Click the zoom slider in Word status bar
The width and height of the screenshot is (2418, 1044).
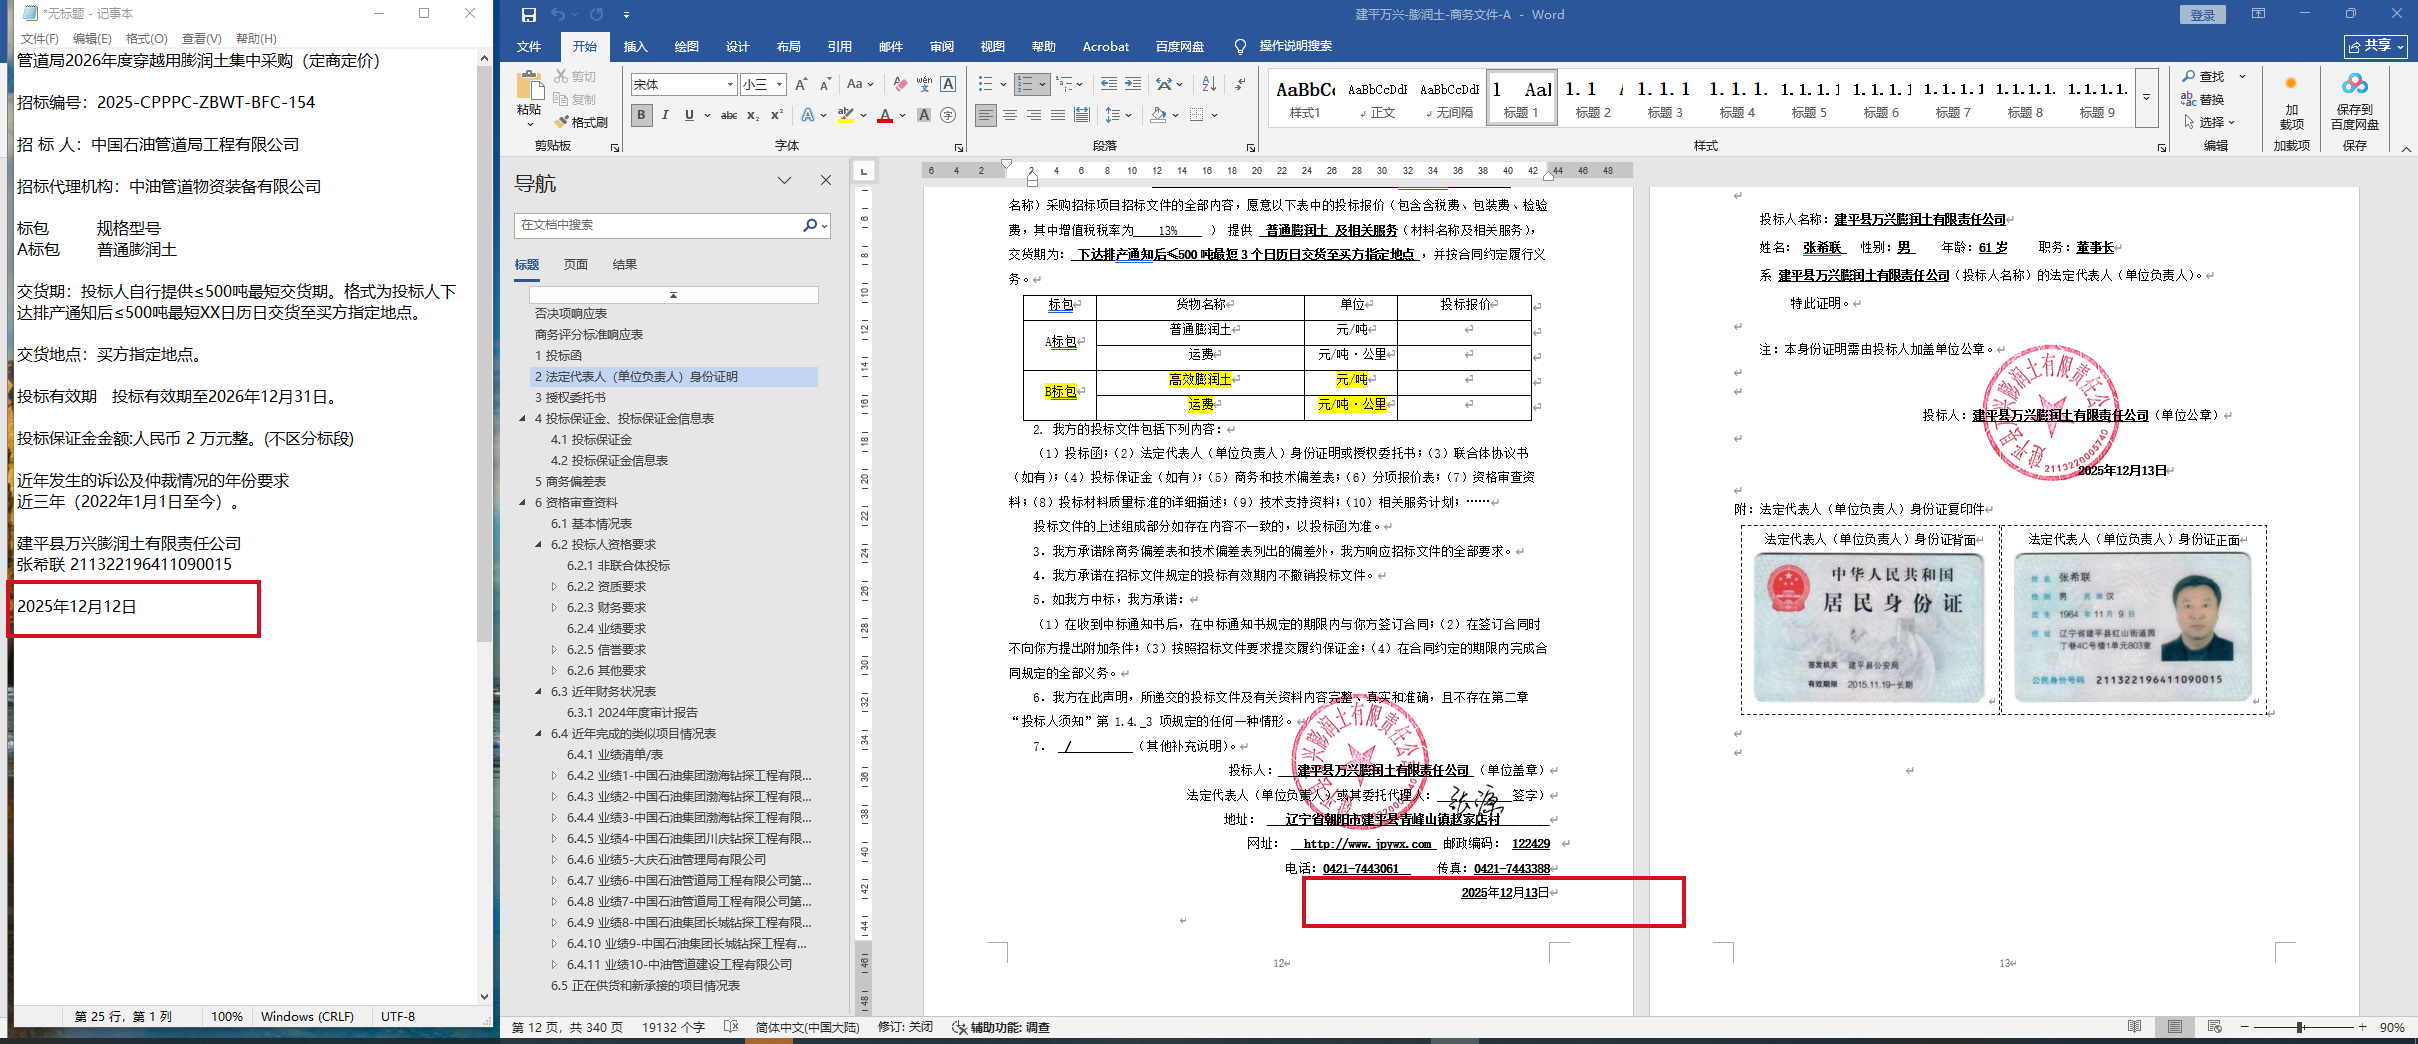pos(2300,1027)
